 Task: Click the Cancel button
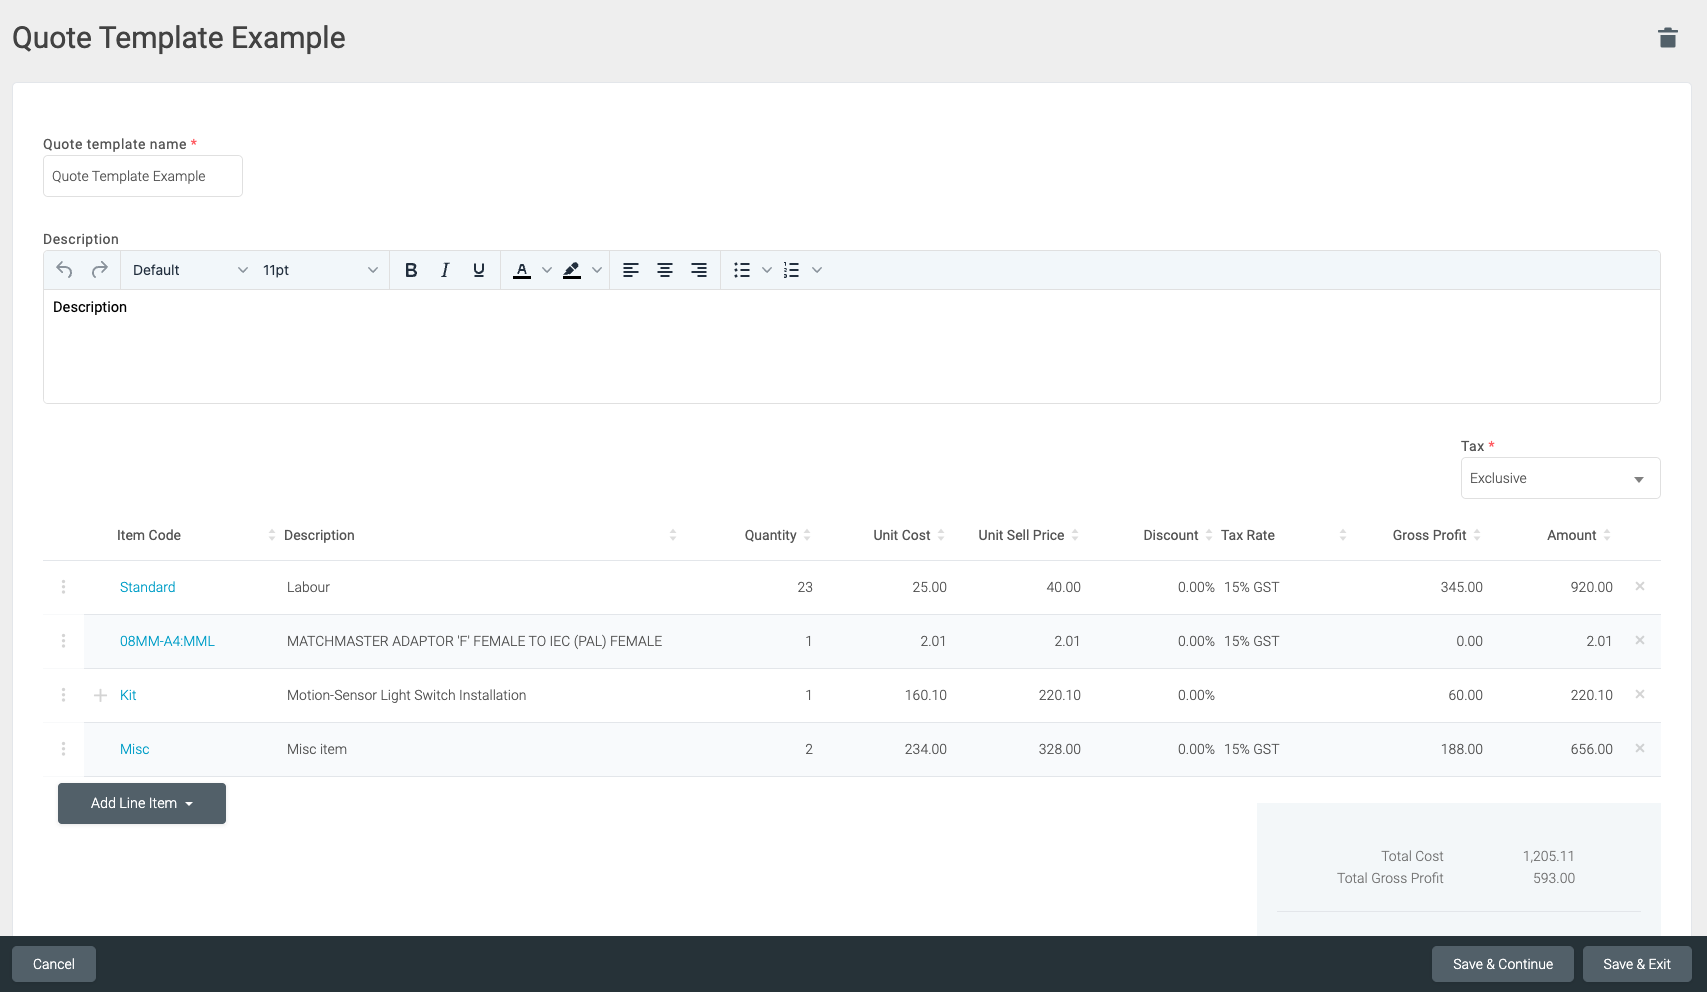point(54,964)
